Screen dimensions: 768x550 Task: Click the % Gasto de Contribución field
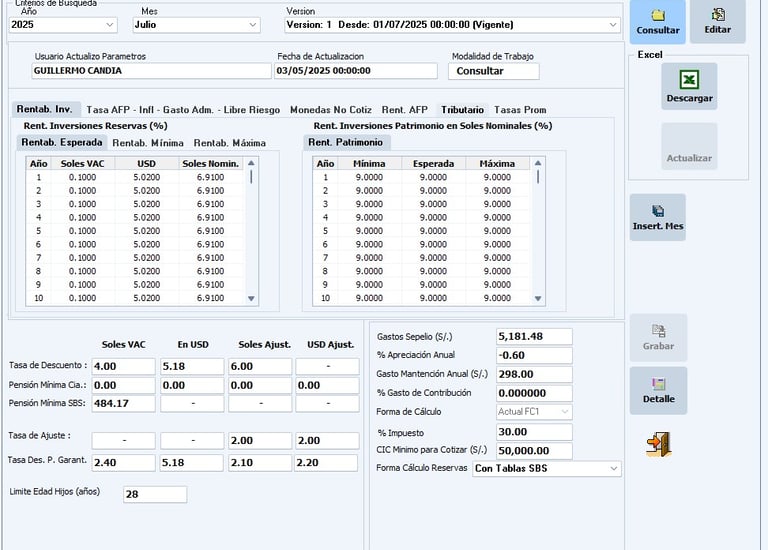[x=534, y=393]
